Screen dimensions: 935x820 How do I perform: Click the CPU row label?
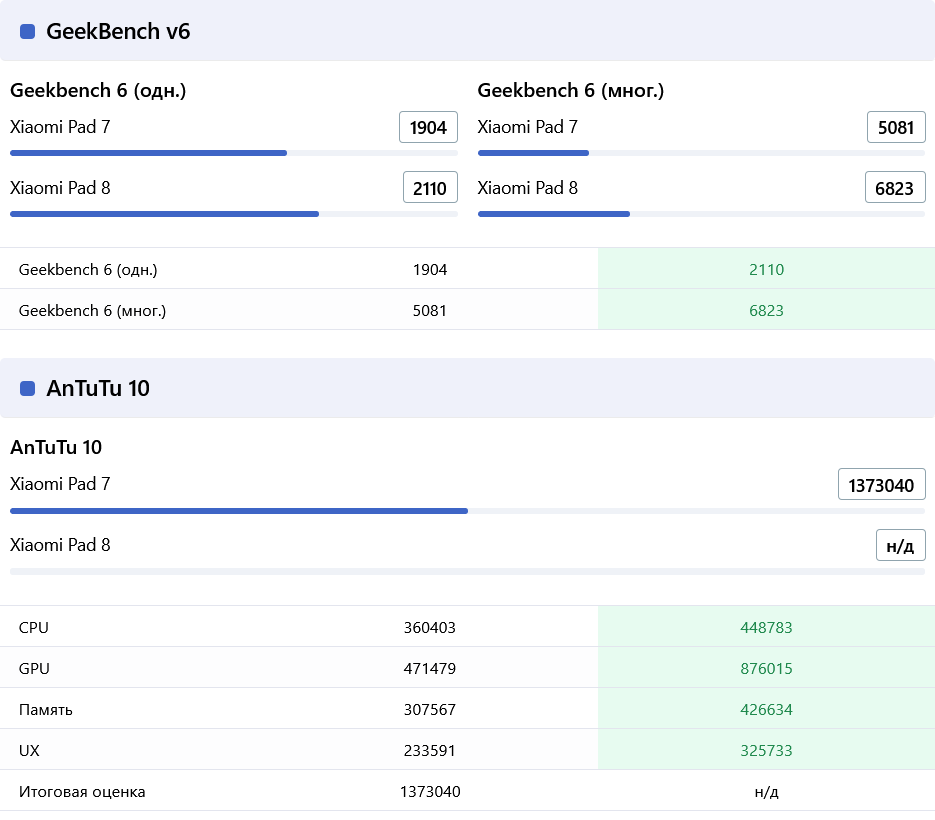[x=34, y=627]
